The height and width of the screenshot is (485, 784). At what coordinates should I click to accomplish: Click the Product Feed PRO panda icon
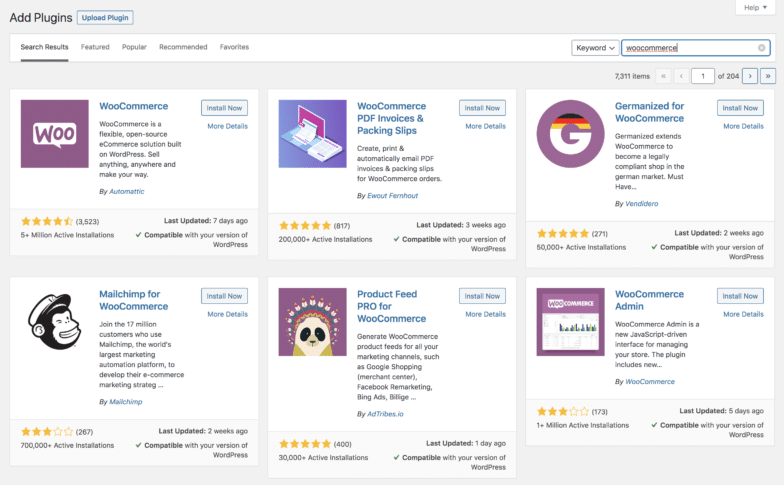tap(312, 322)
